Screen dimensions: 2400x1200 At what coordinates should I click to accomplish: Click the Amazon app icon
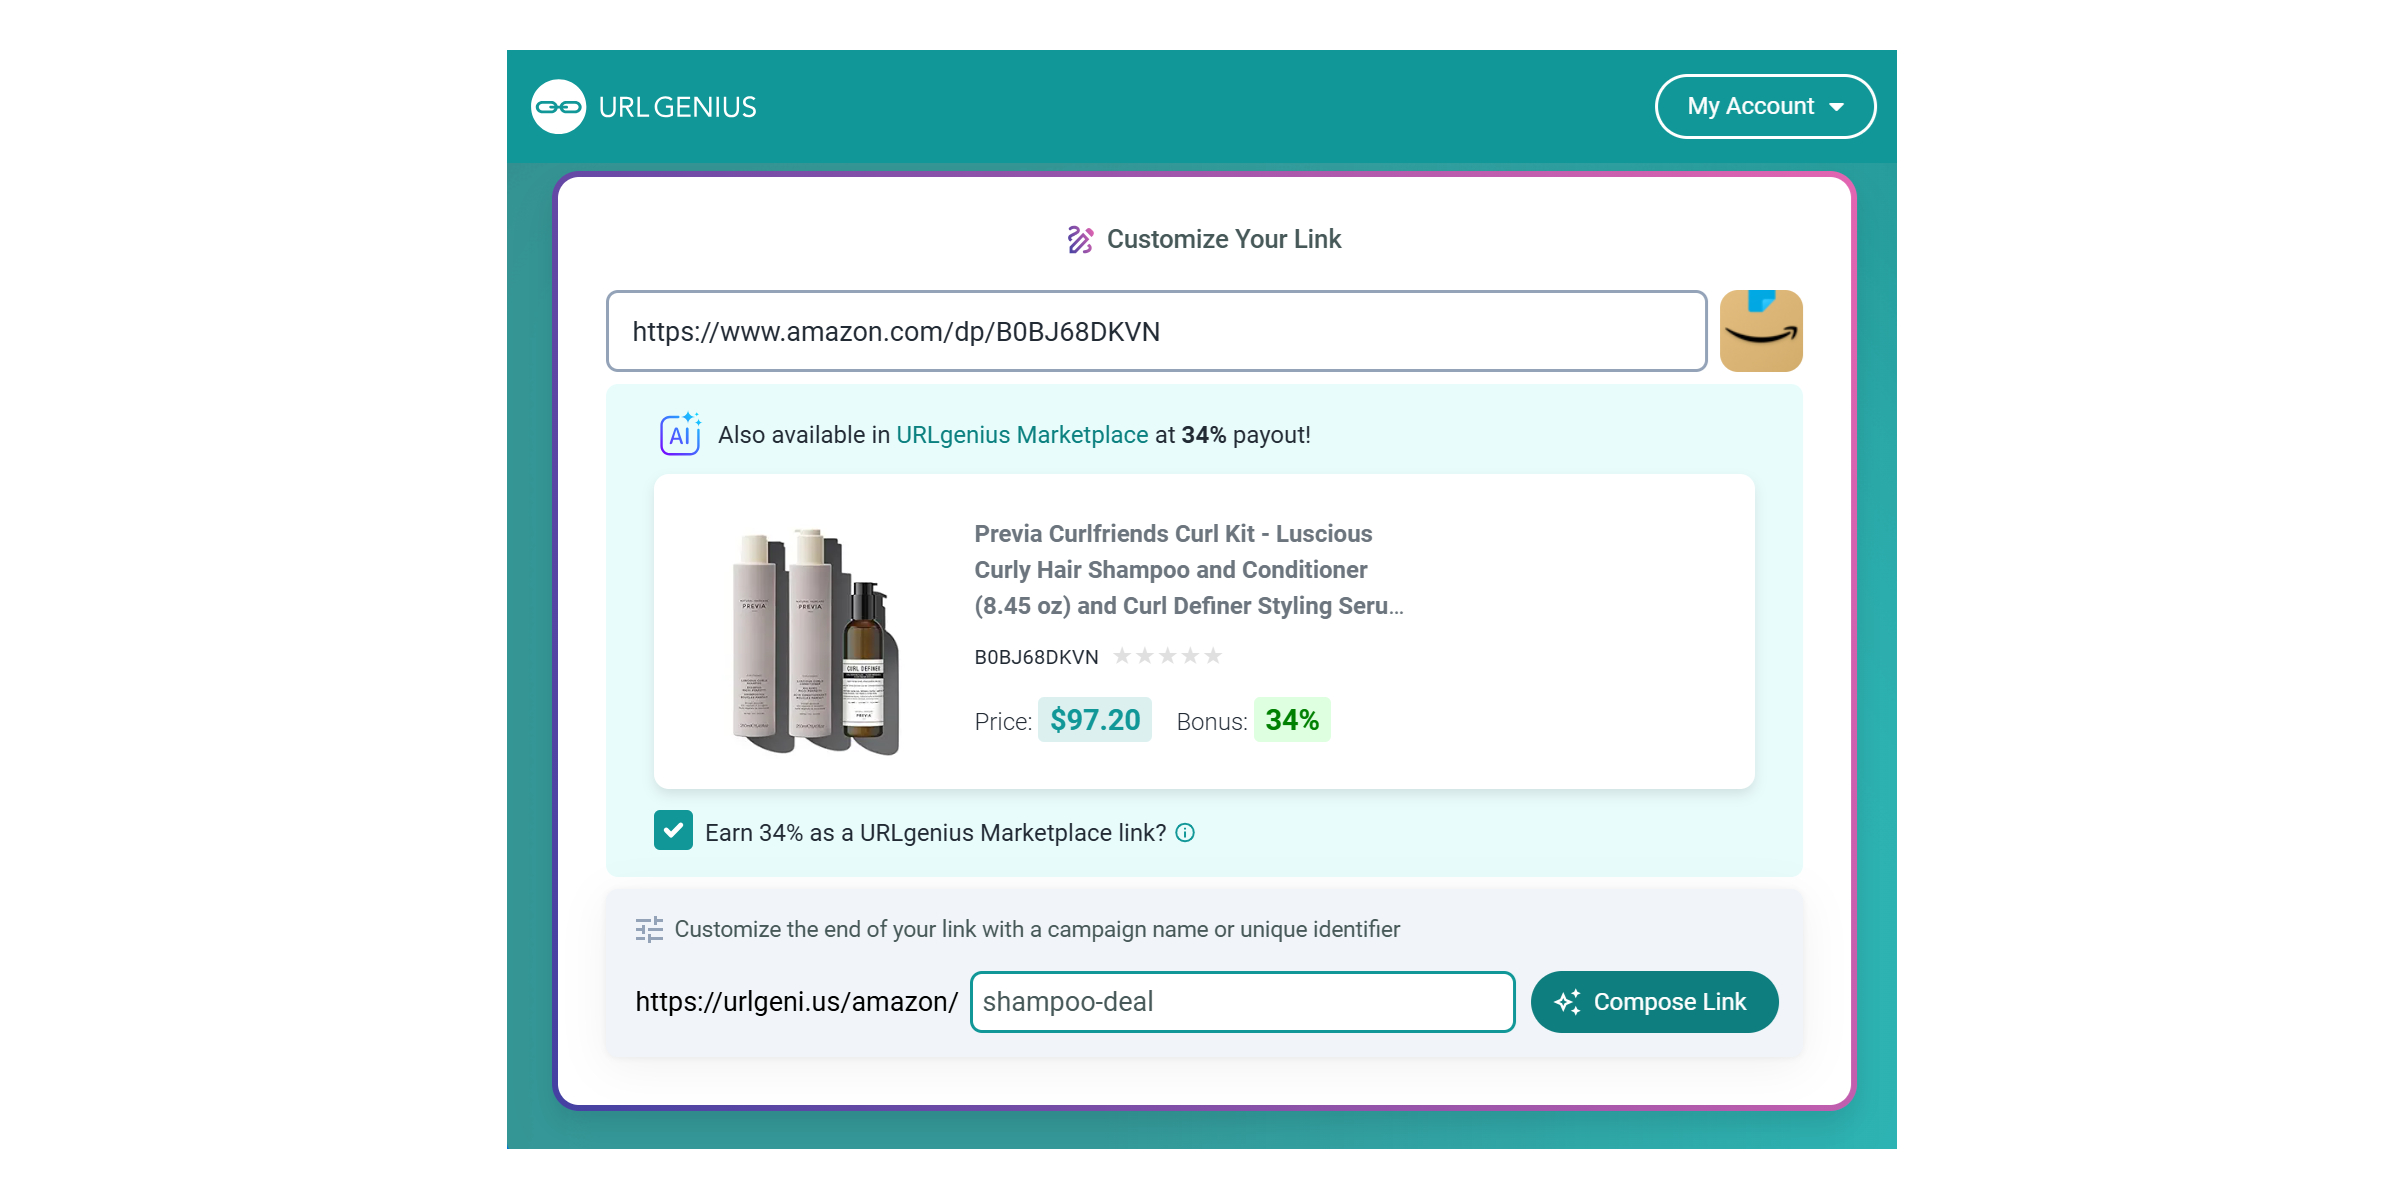click(x=1760, y=331)
